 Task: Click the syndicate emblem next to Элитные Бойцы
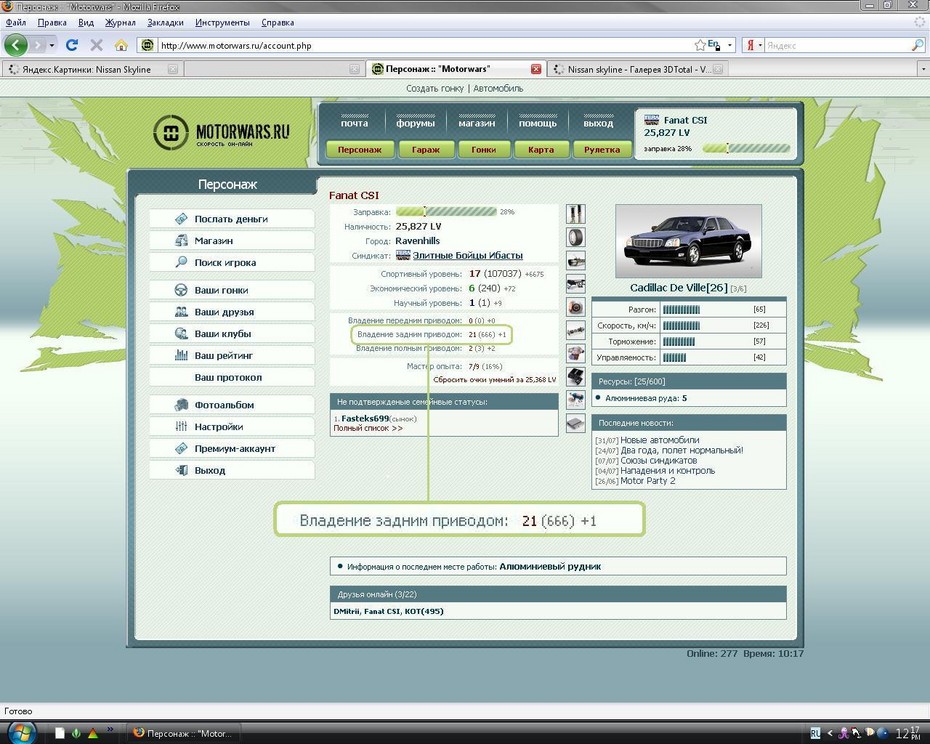click(x=403, y=255)
